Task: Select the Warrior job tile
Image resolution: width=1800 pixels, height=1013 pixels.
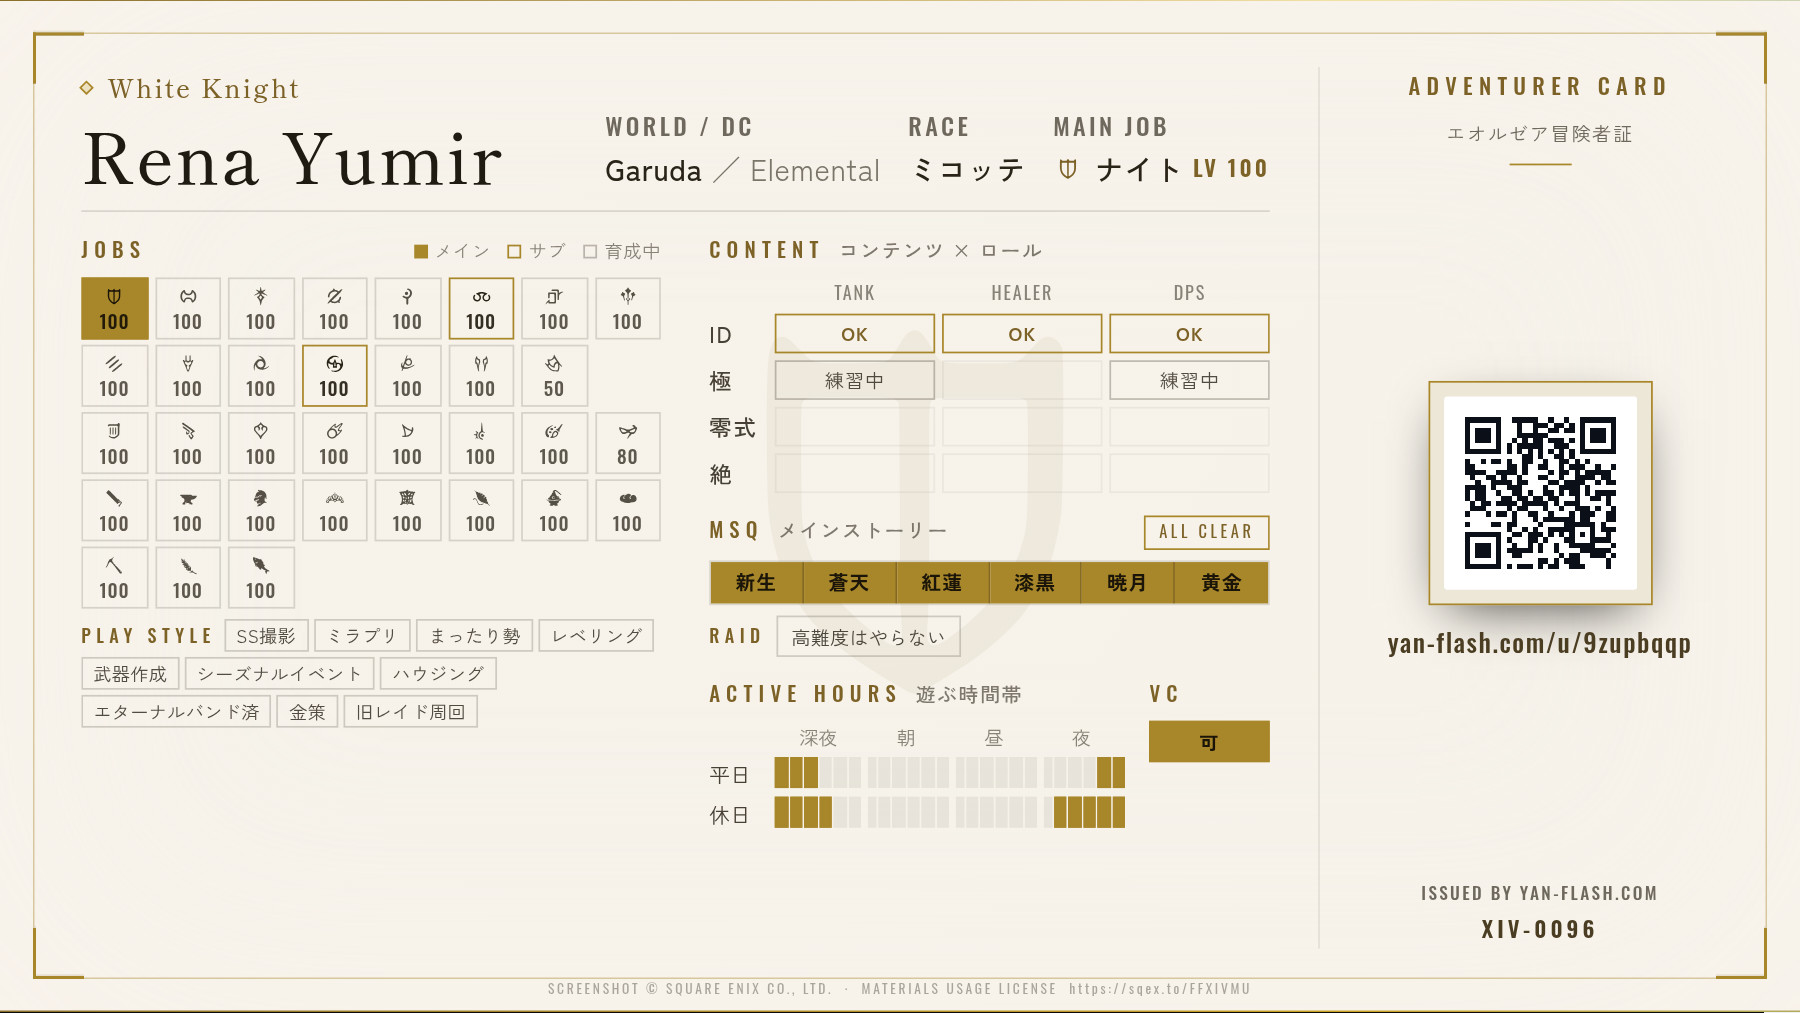Action: pyautogui.click(x=187, y=308)
